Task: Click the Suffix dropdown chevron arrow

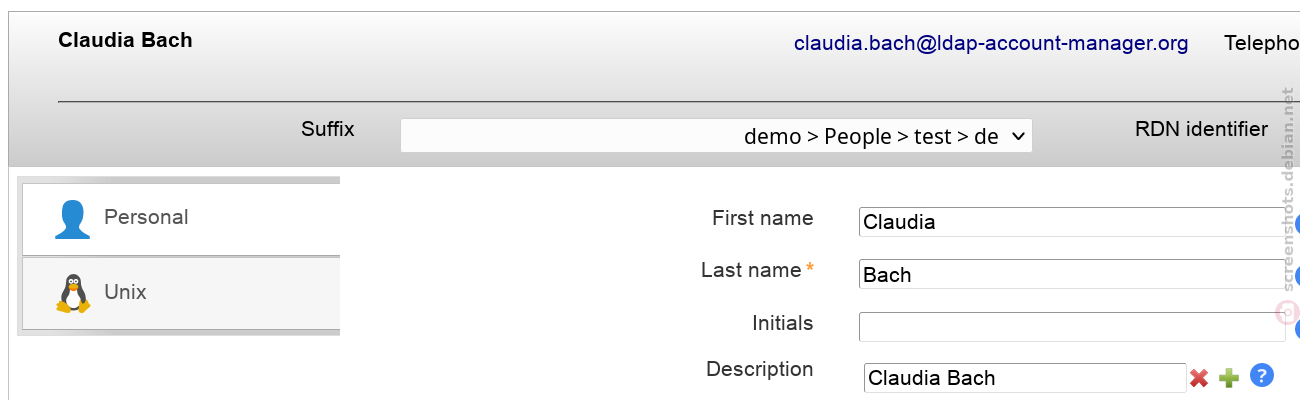Action: point(1018,136)
